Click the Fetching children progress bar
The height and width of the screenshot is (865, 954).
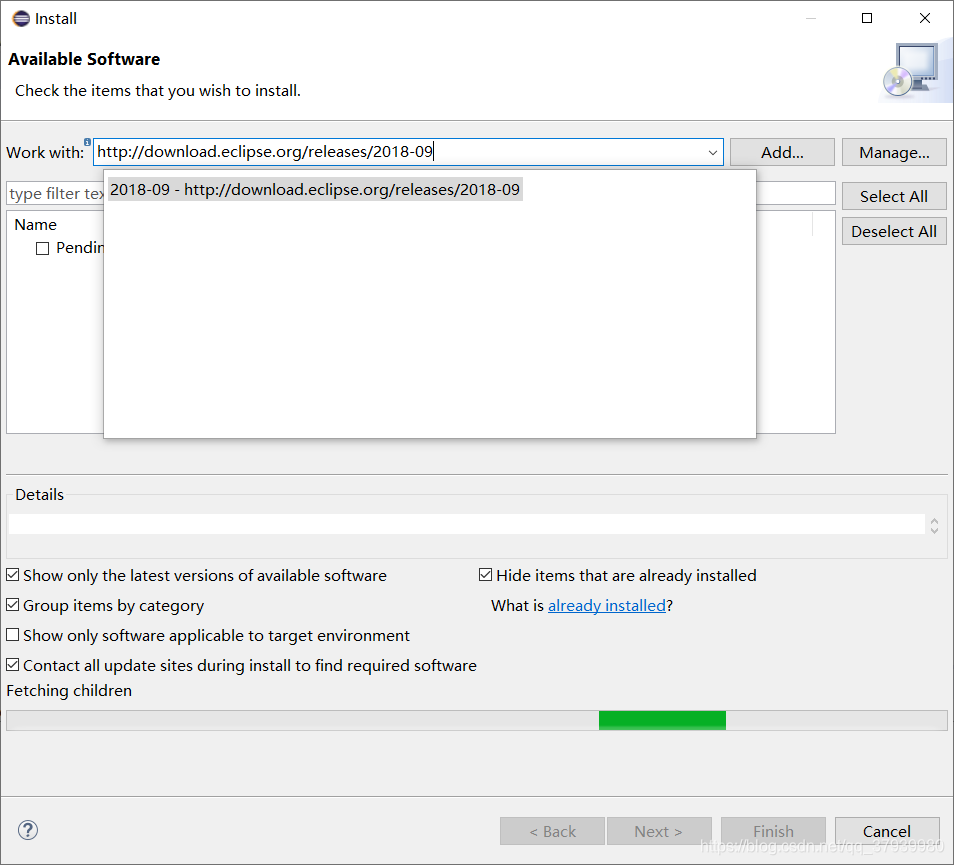476,720
